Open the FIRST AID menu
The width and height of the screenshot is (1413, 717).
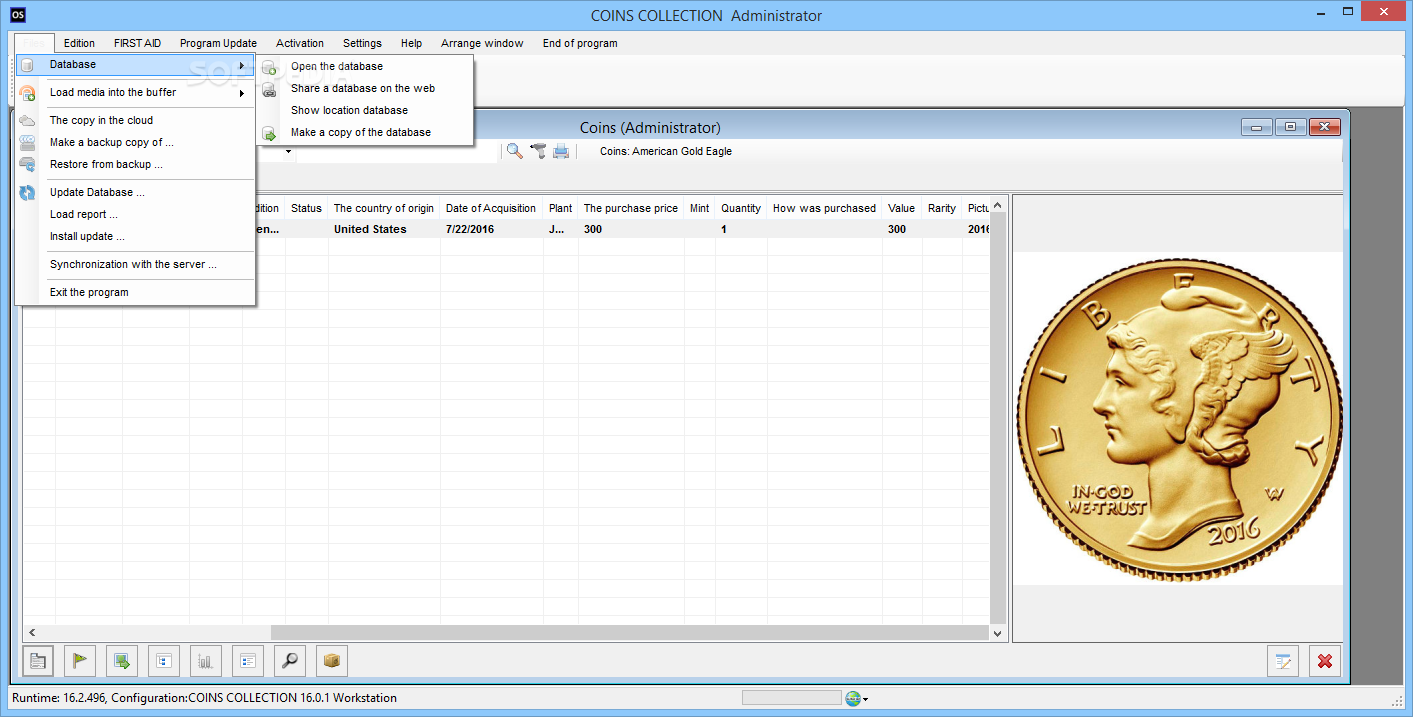137,43
